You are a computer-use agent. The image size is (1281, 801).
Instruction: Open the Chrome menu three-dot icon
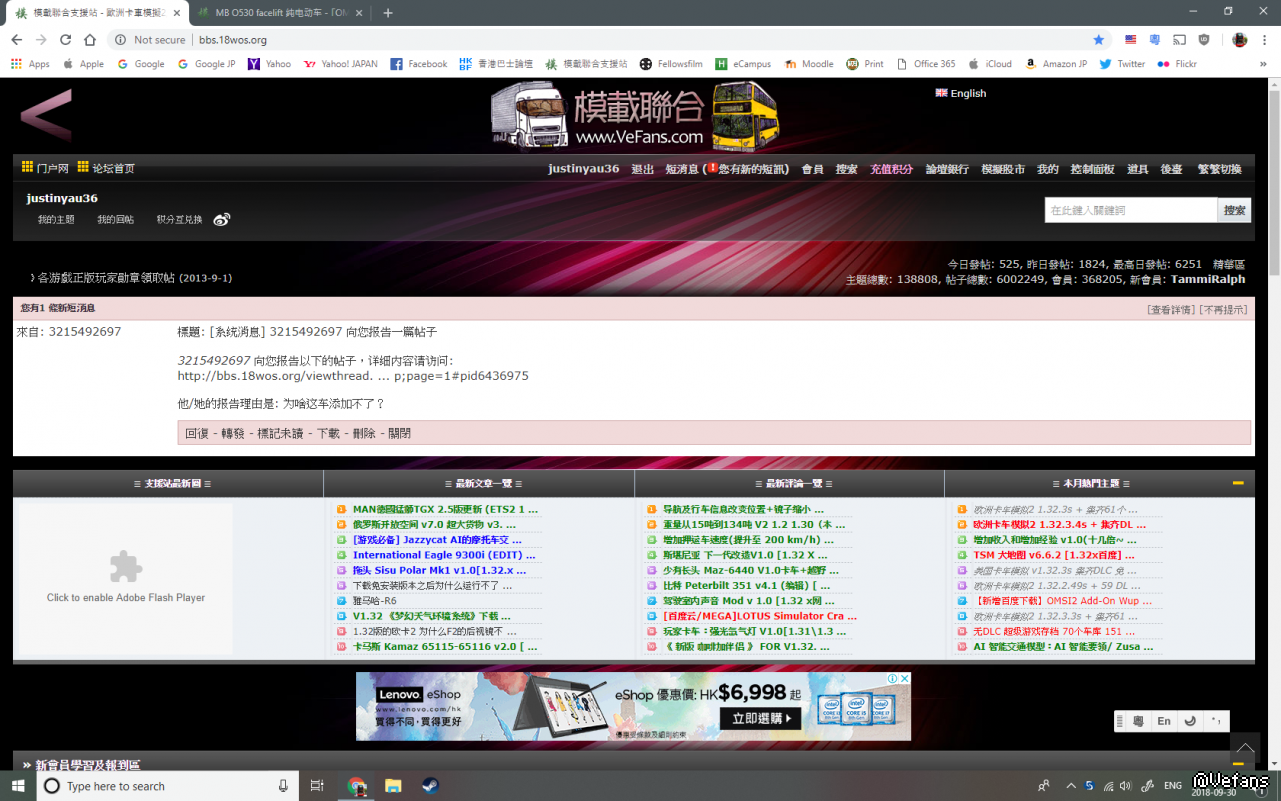1264,40
